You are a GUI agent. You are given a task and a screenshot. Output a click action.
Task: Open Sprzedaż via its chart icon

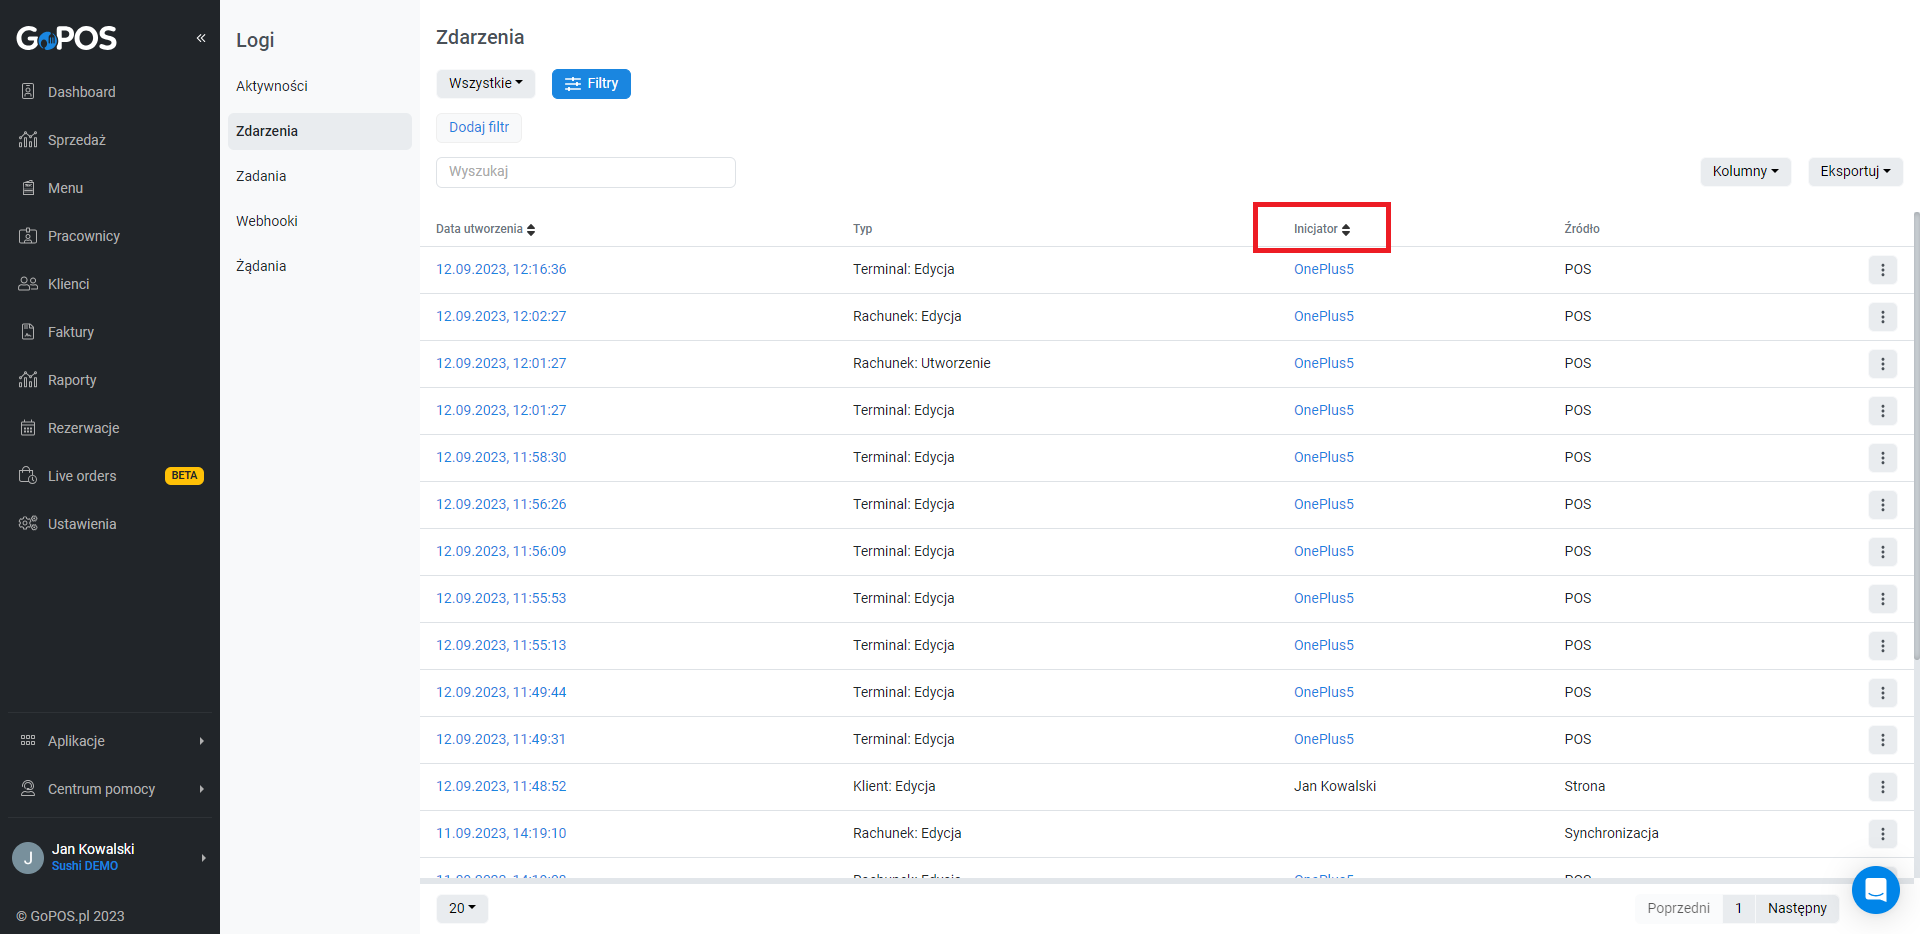click(x=28, y=140)
